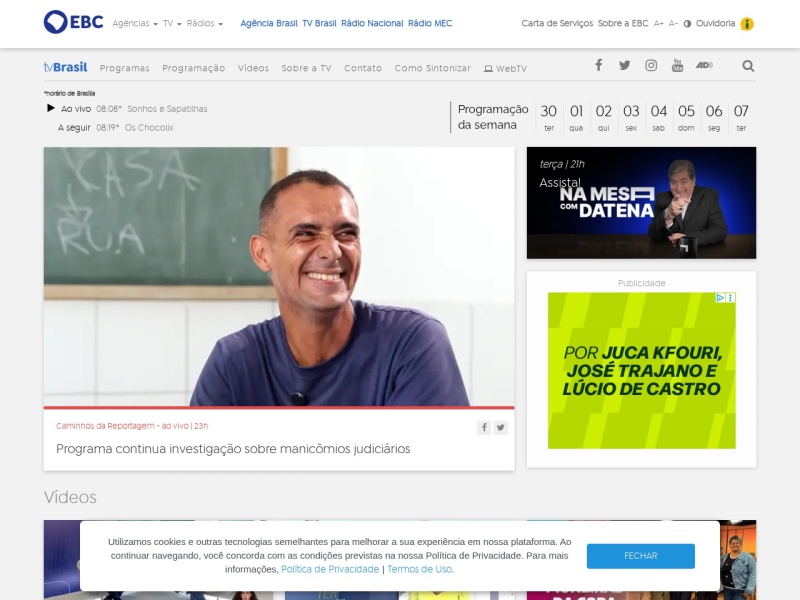Select day 02 qui in schedule
800x600 pixels.
point(604,117)
